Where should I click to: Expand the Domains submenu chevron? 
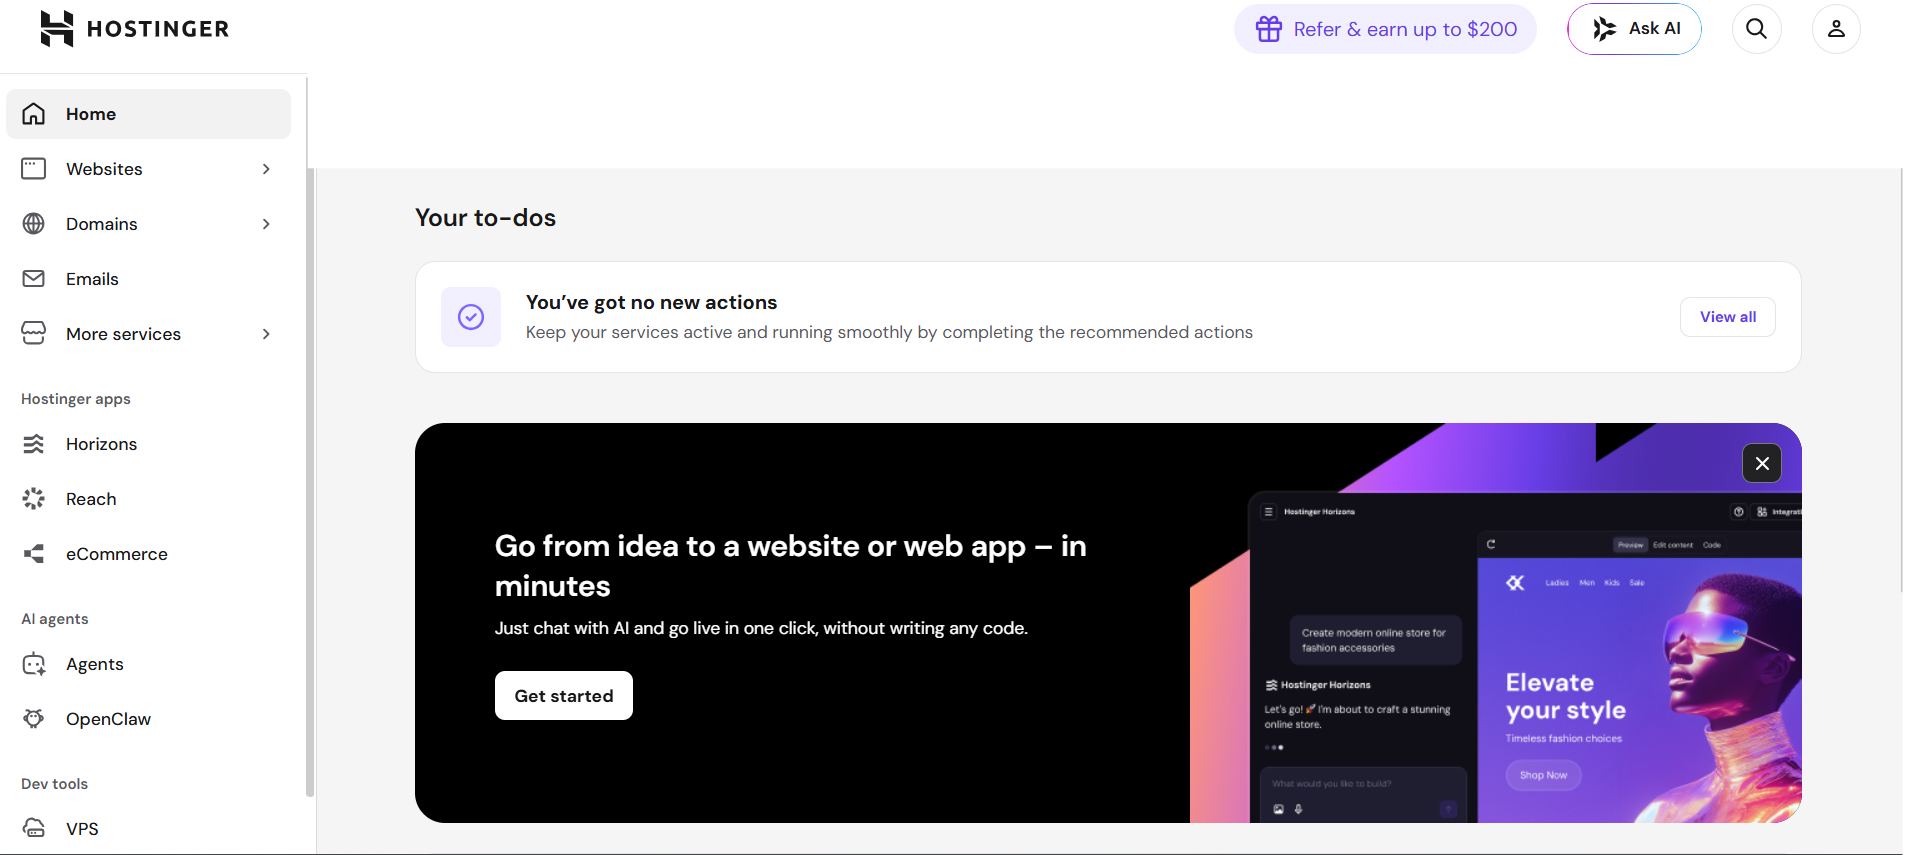coord(266,224)
